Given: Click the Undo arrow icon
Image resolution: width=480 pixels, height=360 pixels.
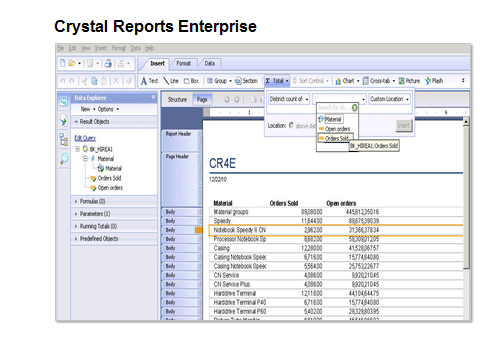Looking at the screenshot, I should coord(63,81).
